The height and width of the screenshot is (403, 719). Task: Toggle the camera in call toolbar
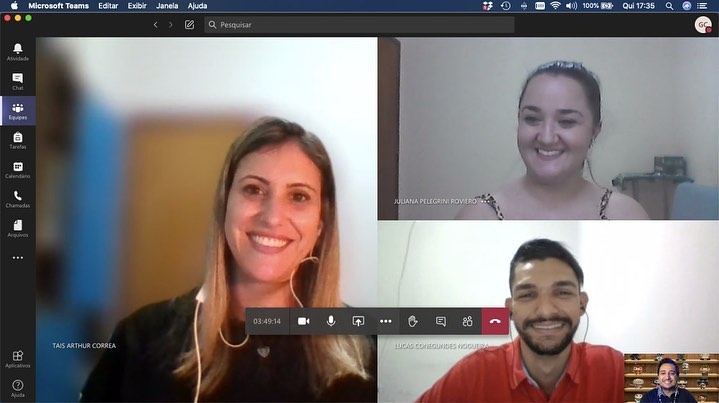tap(303, 321)
